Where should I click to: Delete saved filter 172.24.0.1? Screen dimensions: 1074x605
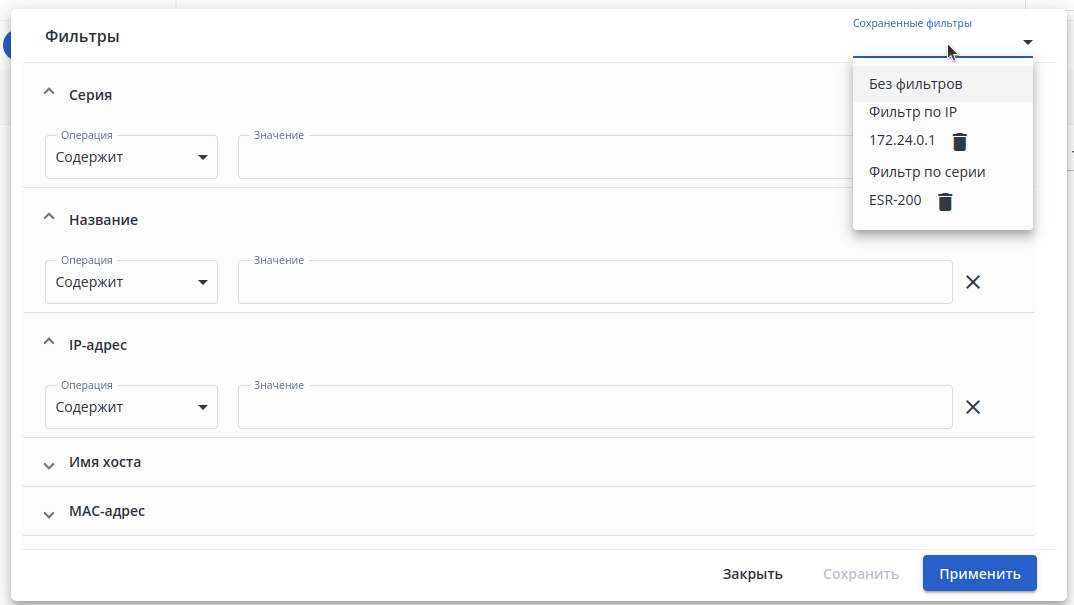(960, 141)
